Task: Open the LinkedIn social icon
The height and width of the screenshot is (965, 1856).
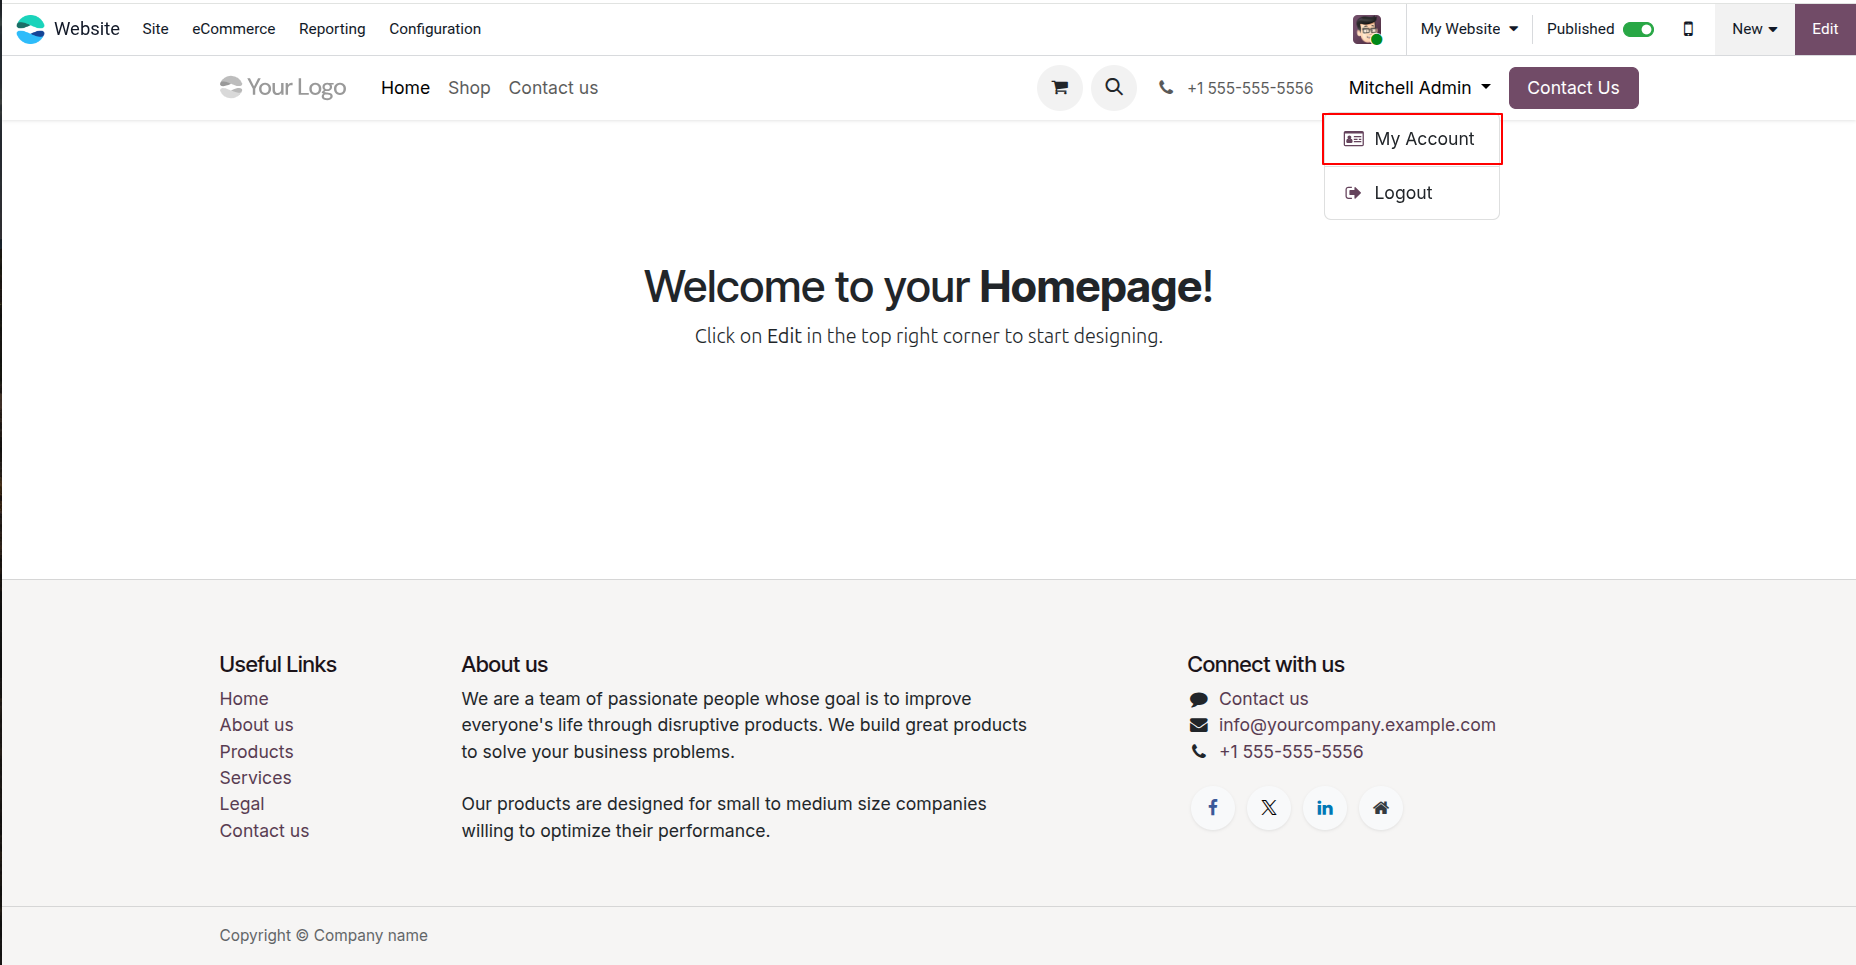Action: click(x=1325, y=808)
